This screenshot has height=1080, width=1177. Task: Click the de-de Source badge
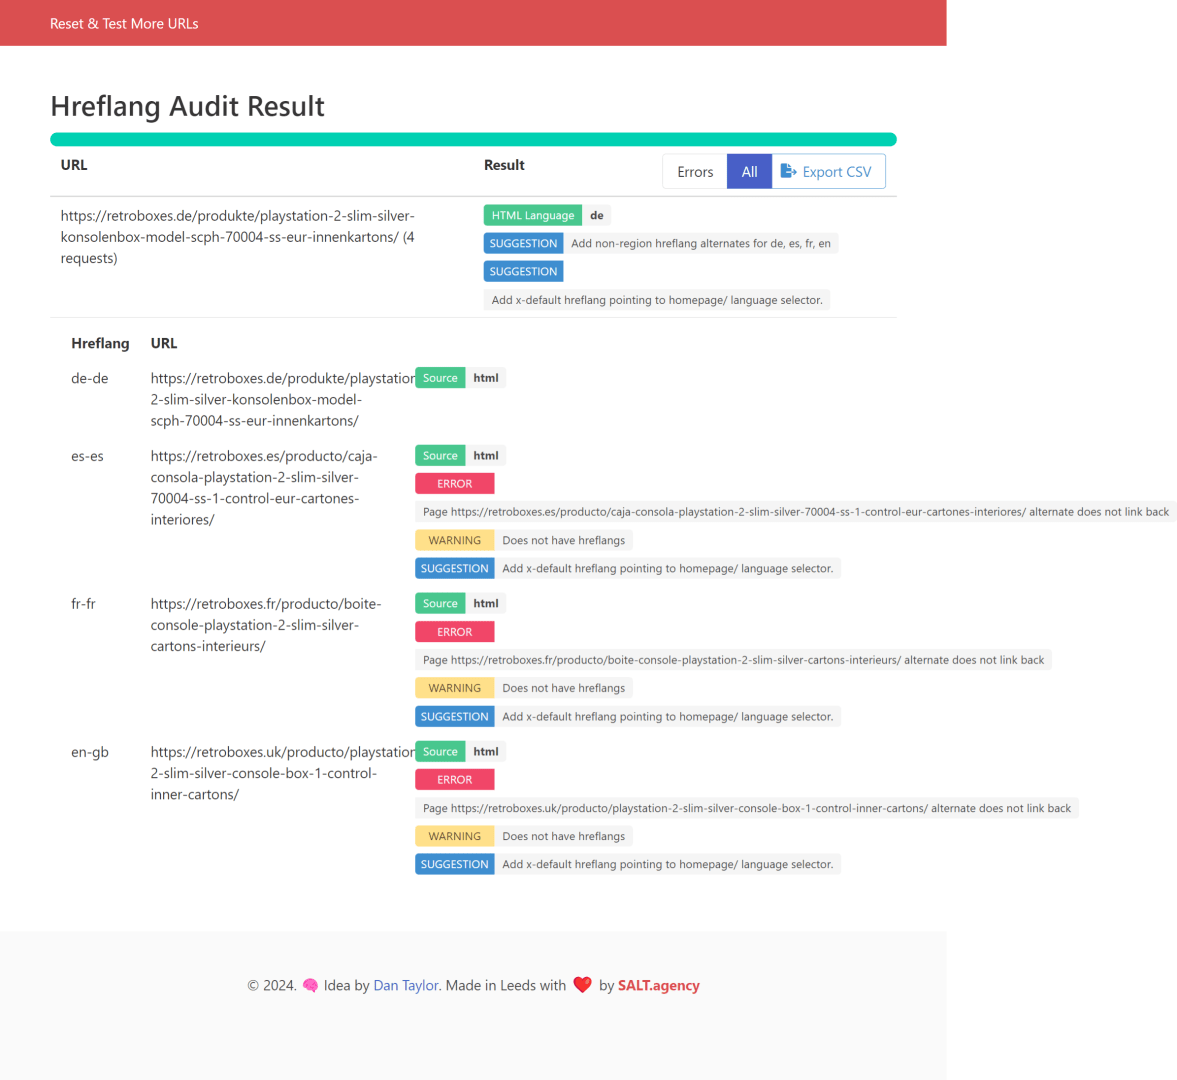[x=440, y=378]
